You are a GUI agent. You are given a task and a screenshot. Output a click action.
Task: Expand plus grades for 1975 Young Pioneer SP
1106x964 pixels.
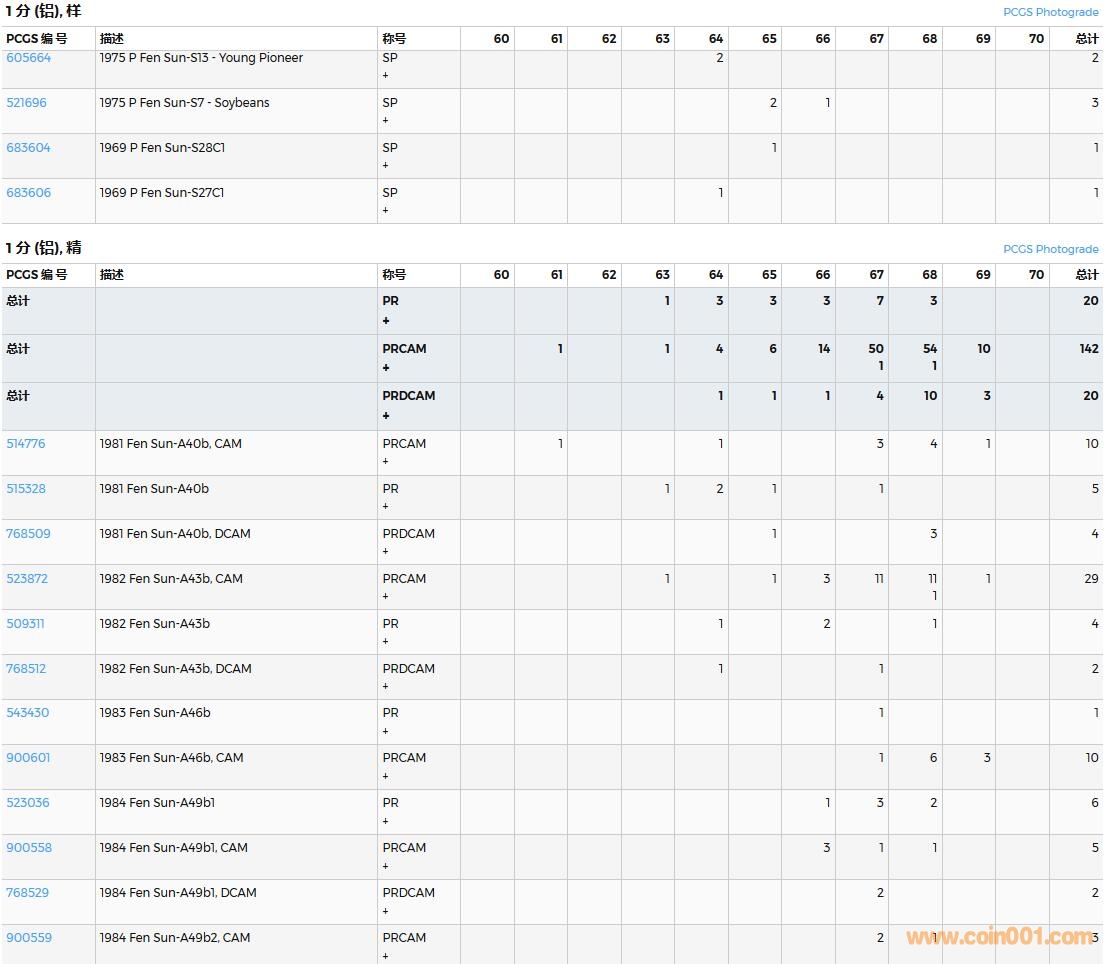pos(386,76)
